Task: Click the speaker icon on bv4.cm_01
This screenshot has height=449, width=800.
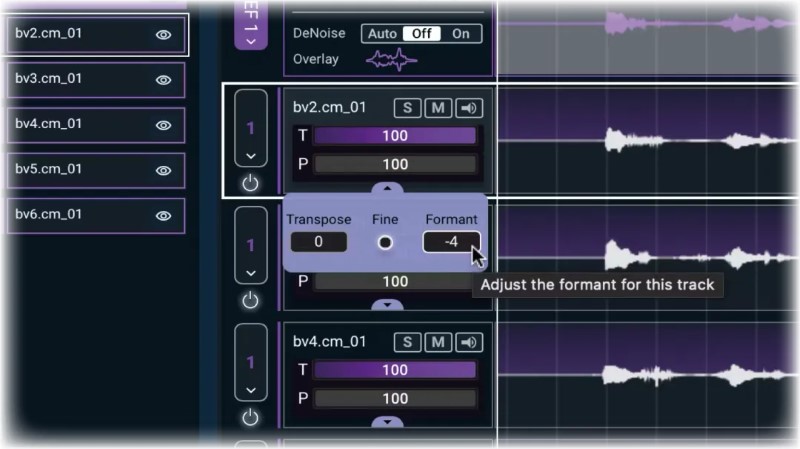Action: pyautogui.click(x=468, y=342)
